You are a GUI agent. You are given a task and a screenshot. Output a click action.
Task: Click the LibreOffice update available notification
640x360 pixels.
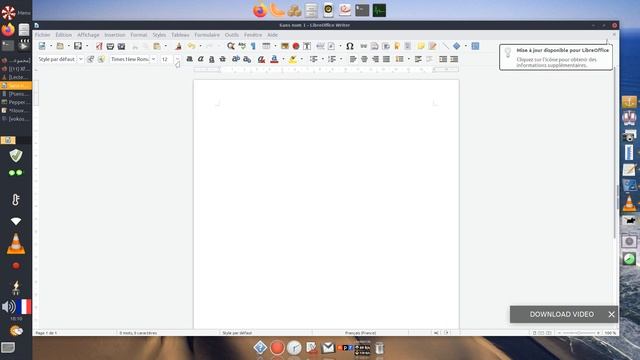(556, 57)
